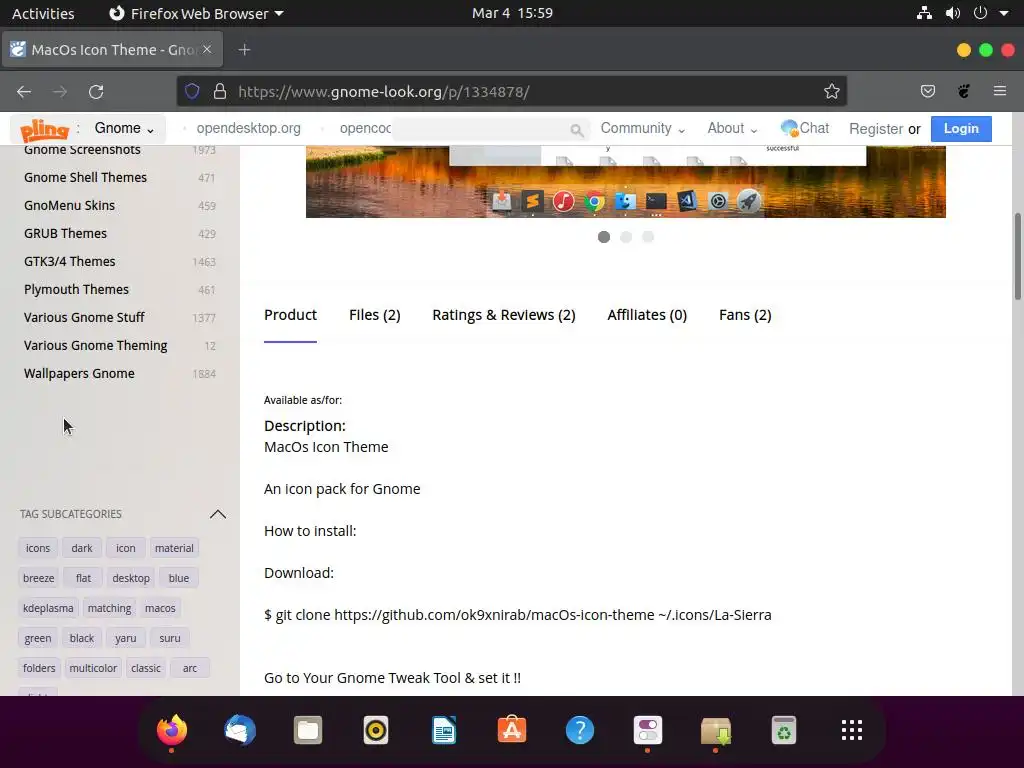
Task: Select the third carousel dot
Action: coord(648,237)
